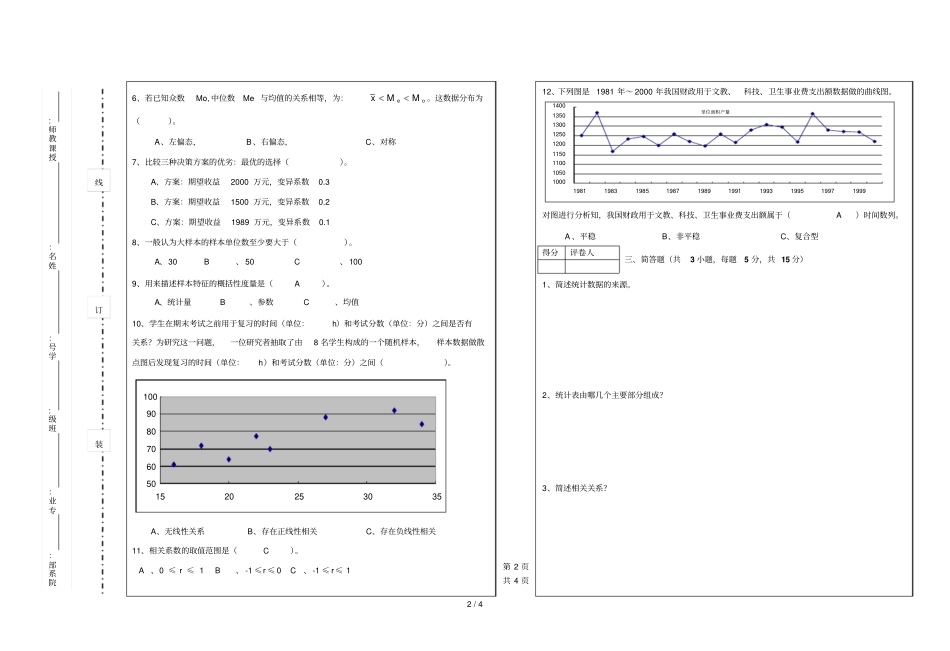Viewport: 950px width, 651px height.
Task: Click the binding mark "线" box
Action: [x=99, y=181]
